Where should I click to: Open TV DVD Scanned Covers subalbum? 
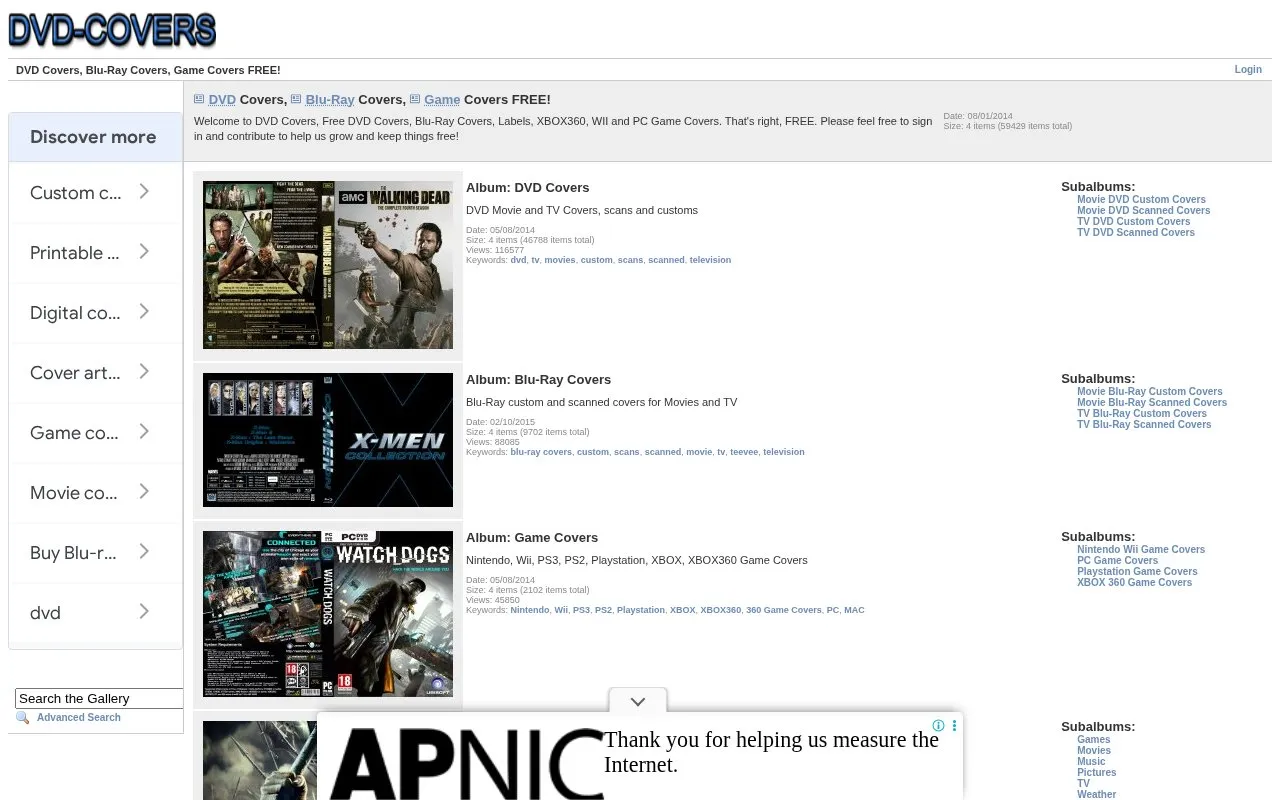(1135, 233)
